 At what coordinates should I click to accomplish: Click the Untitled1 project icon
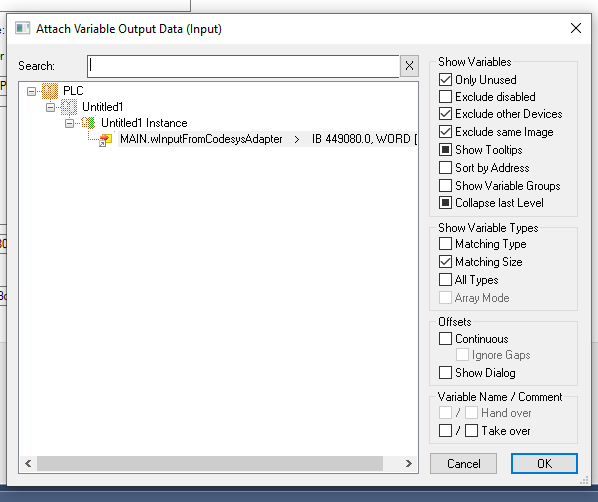69,107
